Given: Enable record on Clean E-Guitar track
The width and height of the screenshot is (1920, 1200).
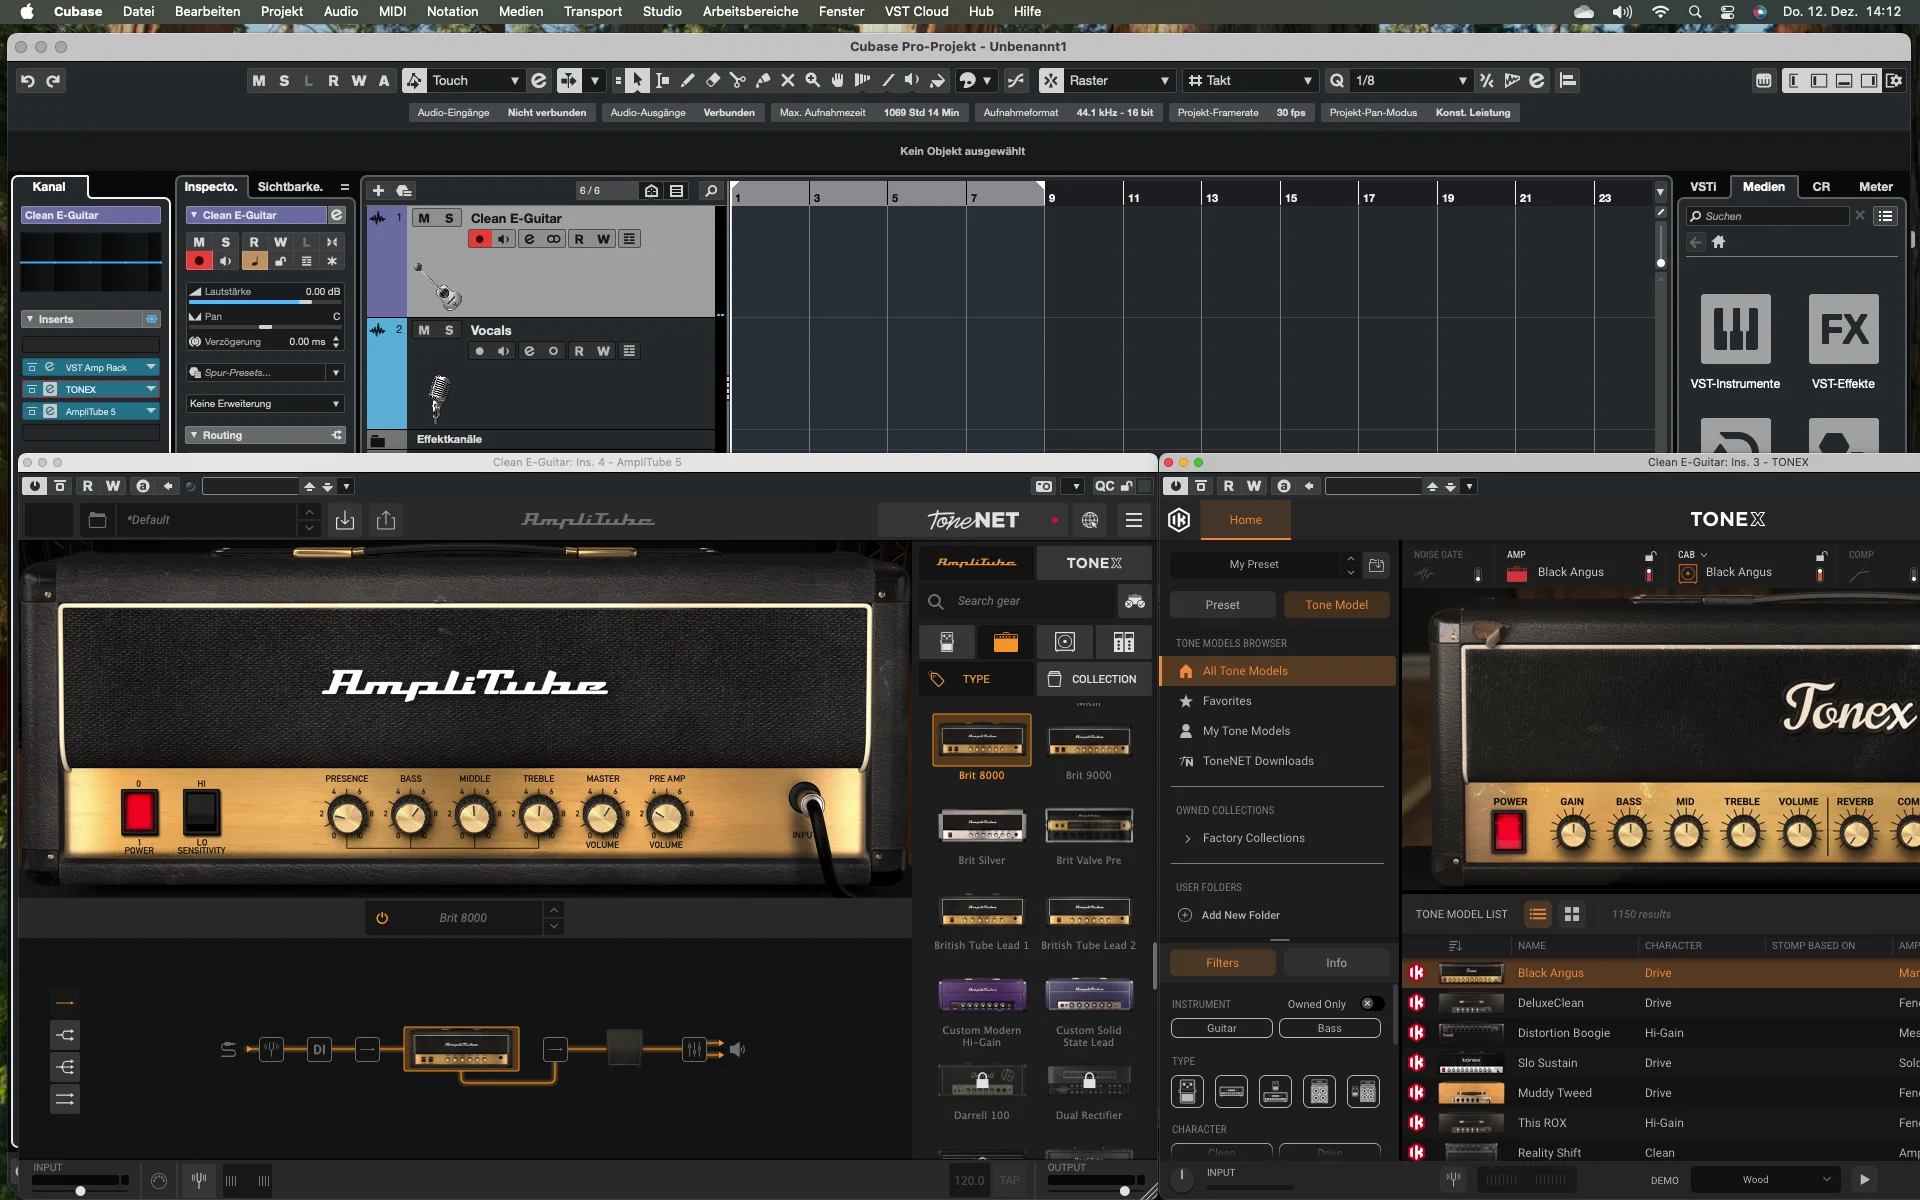Looking at the screenshot, I should 480,239.
